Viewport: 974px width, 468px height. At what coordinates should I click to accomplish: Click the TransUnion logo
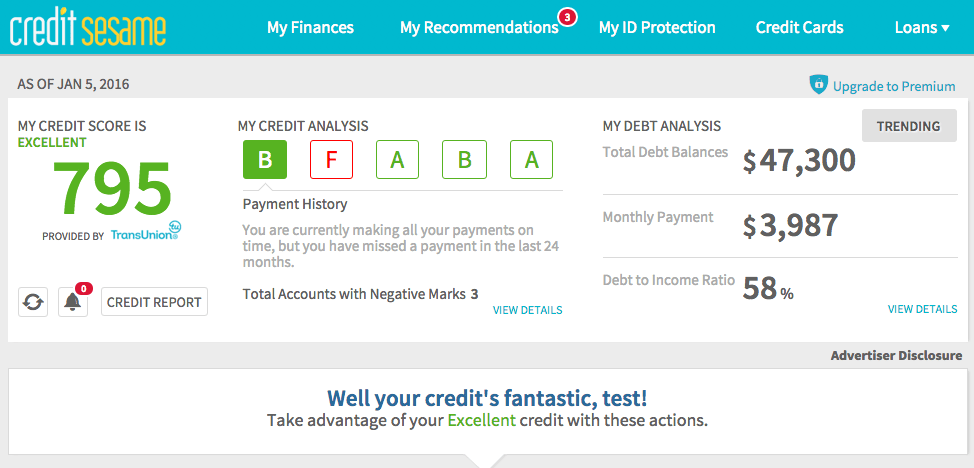point(145,236)
